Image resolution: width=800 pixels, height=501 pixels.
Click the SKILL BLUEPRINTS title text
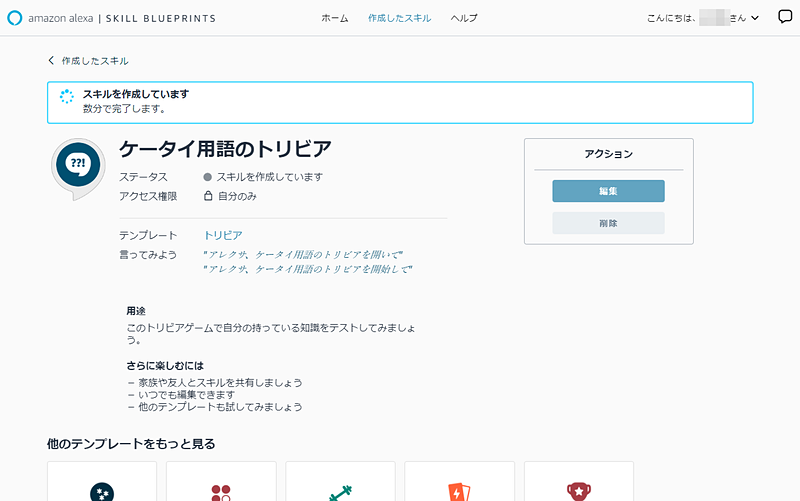tap(161, 18)
